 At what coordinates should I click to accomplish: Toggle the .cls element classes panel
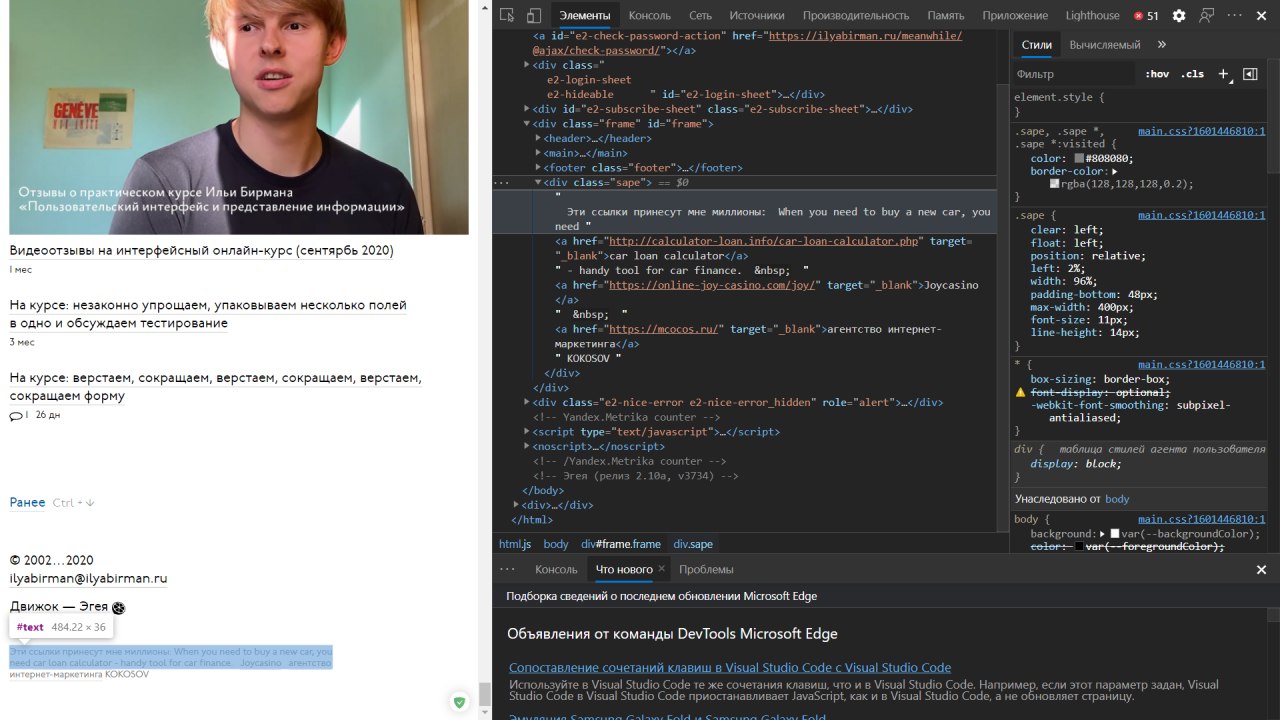[1192, 74]
